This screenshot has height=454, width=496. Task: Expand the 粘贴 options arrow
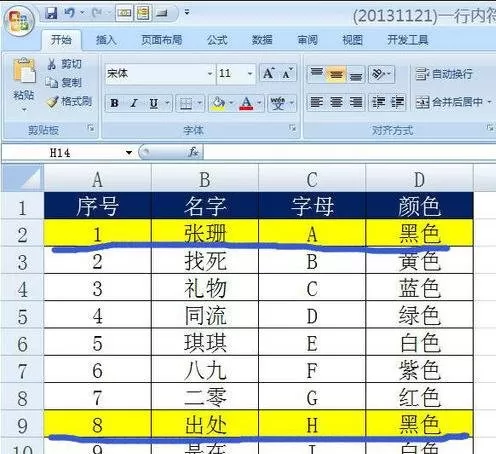click(24, 109)
